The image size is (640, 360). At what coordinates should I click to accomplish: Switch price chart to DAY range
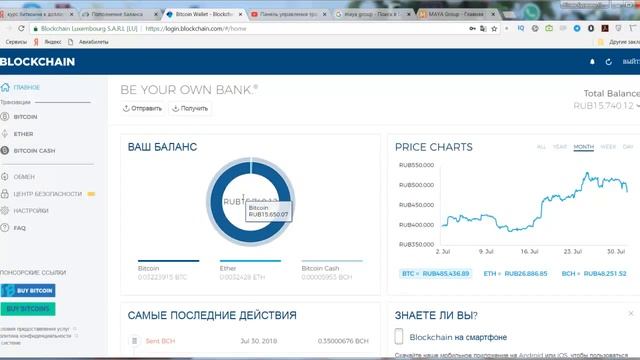click(x=628, y=147)
